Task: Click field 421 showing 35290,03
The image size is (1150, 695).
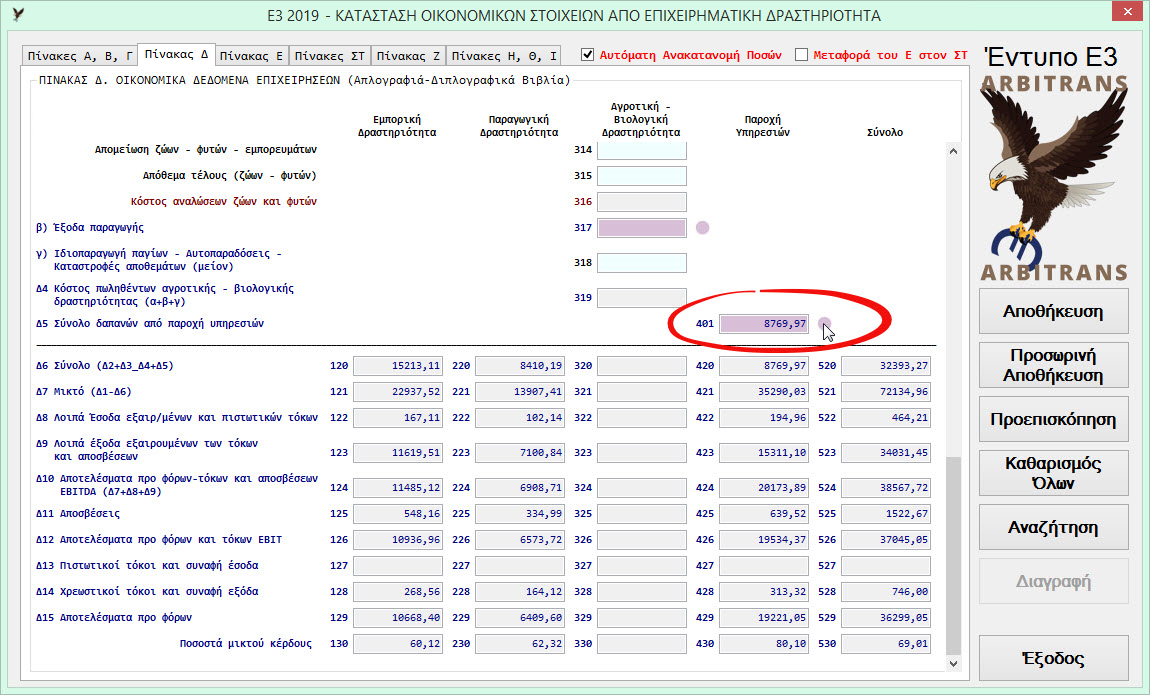Action: point(764,392)
